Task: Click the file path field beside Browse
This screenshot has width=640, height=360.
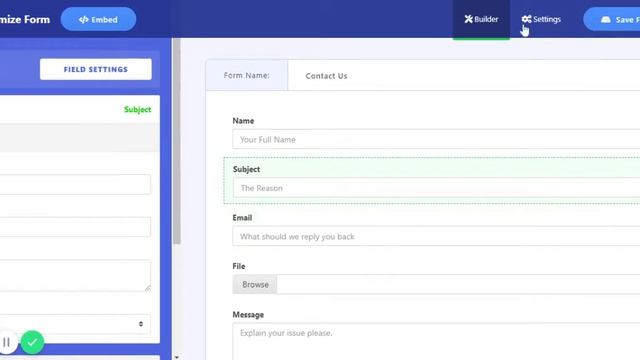Action: [458, 284]
